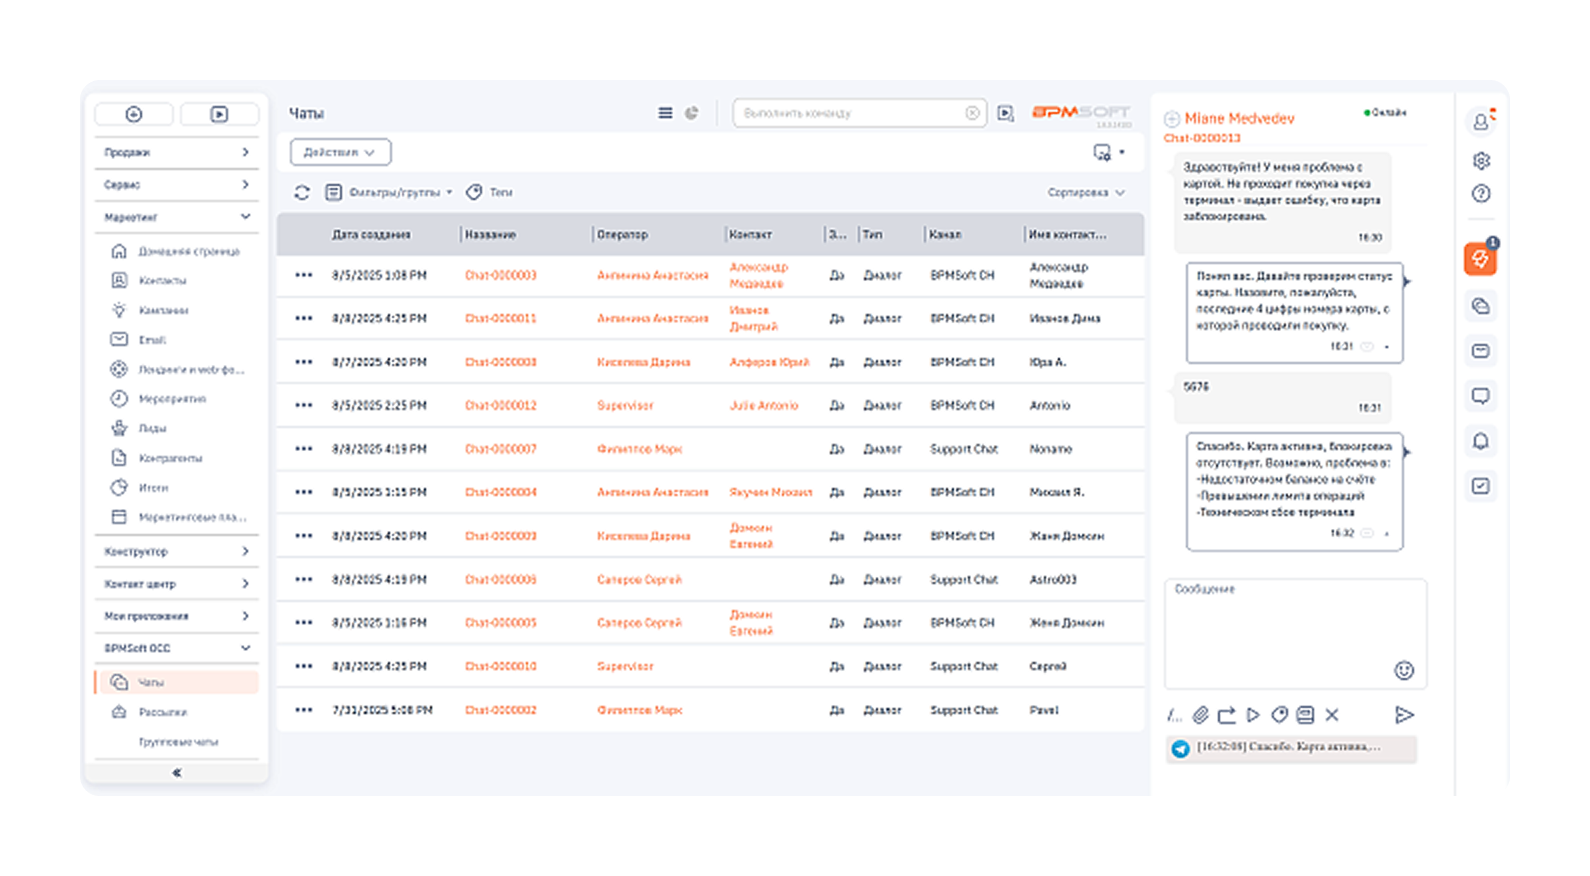Expand the Продажи sidebar section

[x=176, y=152]
